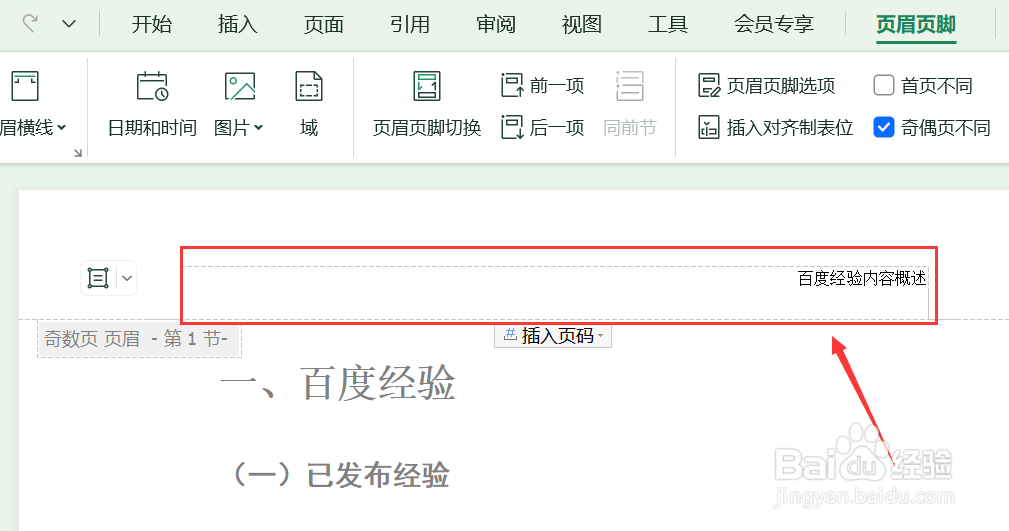Click the heading 一、百度经验
Image resolution: width=1009 pixels, height=531 pixels.
click(x=338, y=383)
